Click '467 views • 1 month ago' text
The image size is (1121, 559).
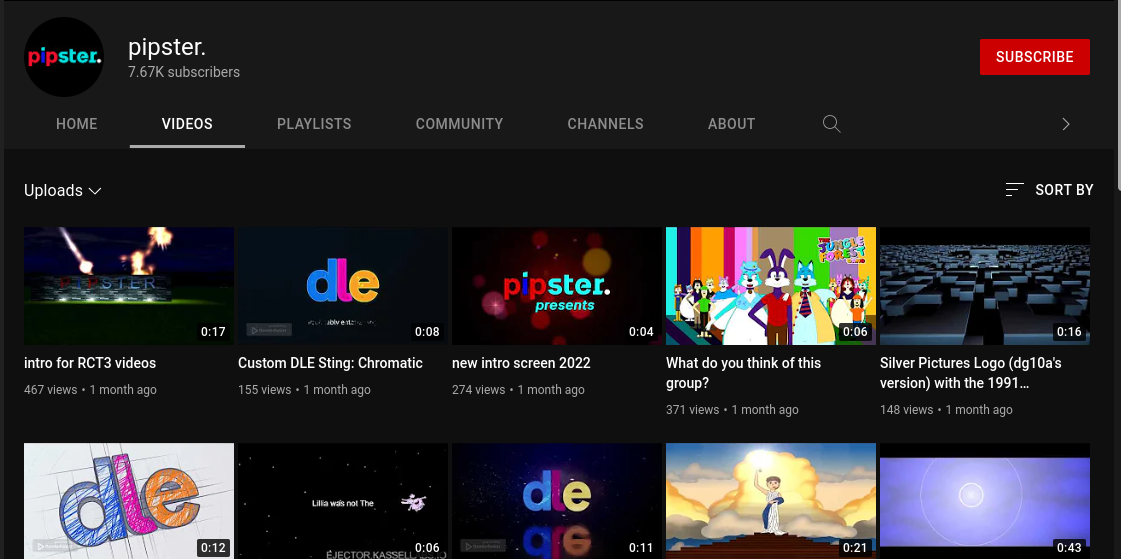tap(90, 390)
